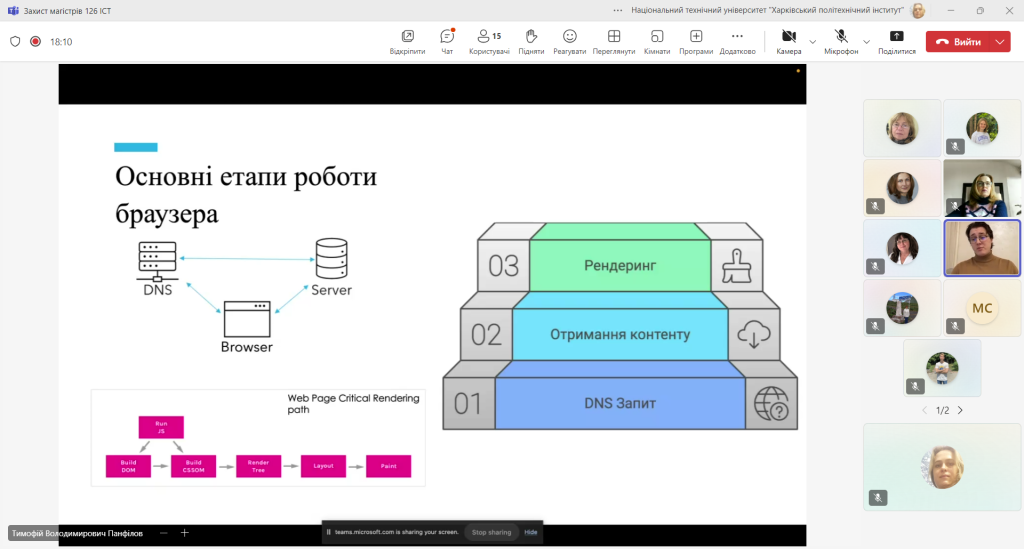Select the MC participant tile
Image resolution: width=1024 pixels, height=549 pixels.
[982, 307]
